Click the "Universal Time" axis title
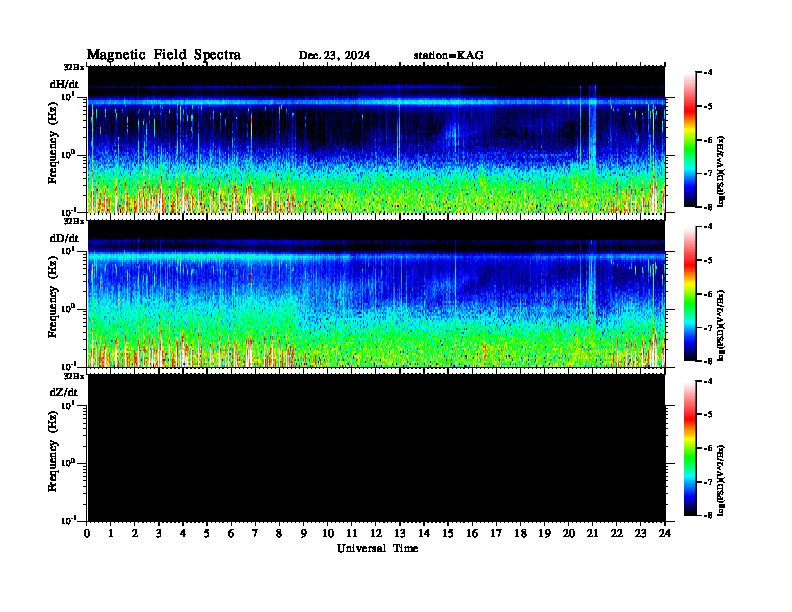 tap(377, 548)
